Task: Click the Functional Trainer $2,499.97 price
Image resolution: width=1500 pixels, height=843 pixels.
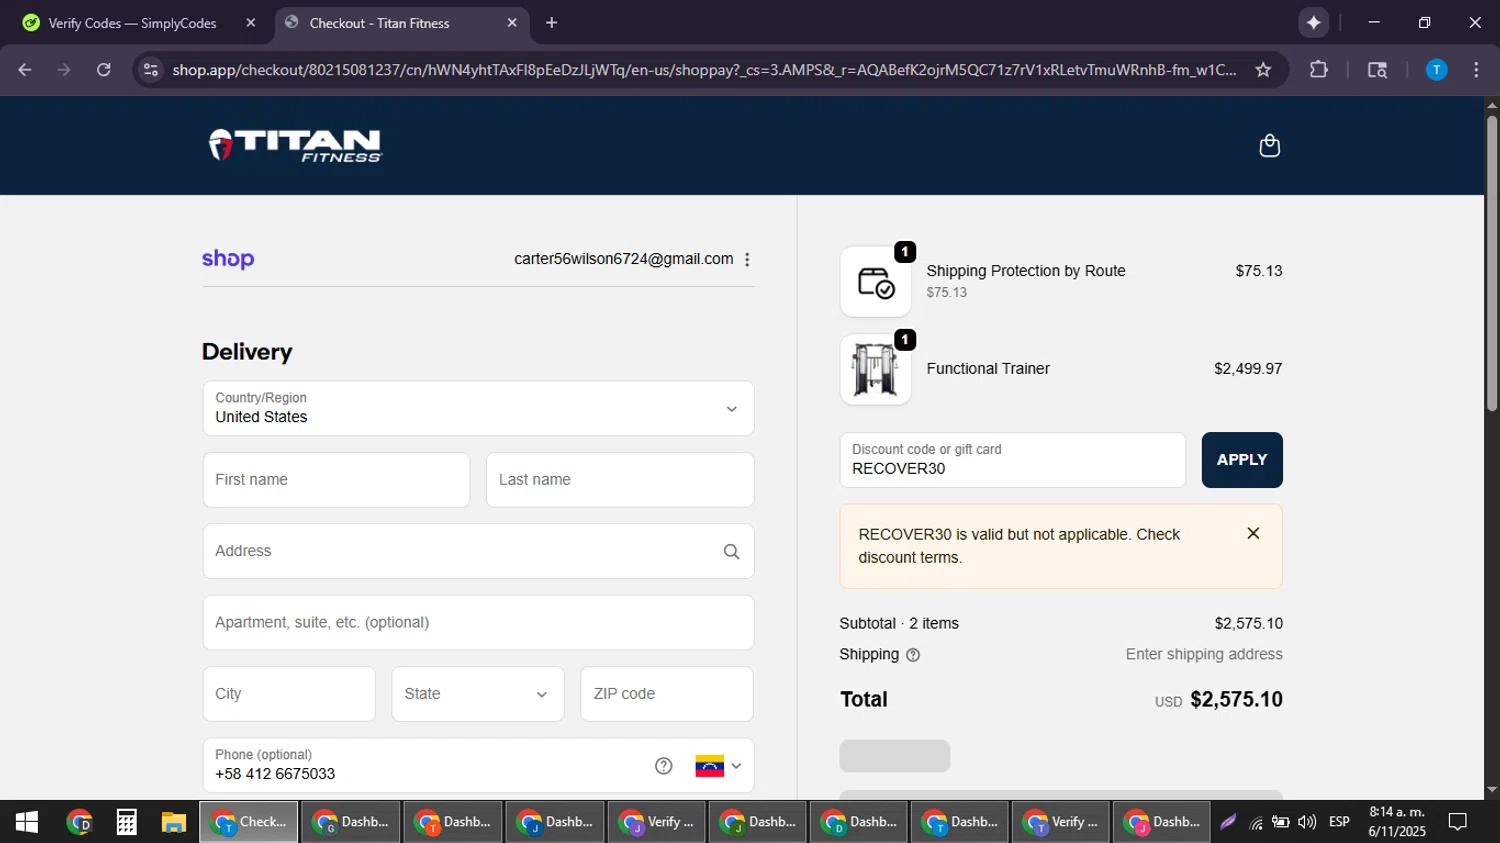Action: point(1248,369)
